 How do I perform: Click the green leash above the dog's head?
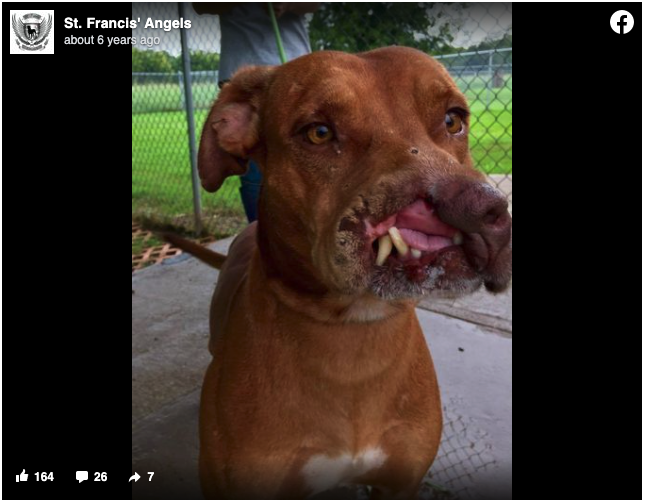[x=278, y=33]
